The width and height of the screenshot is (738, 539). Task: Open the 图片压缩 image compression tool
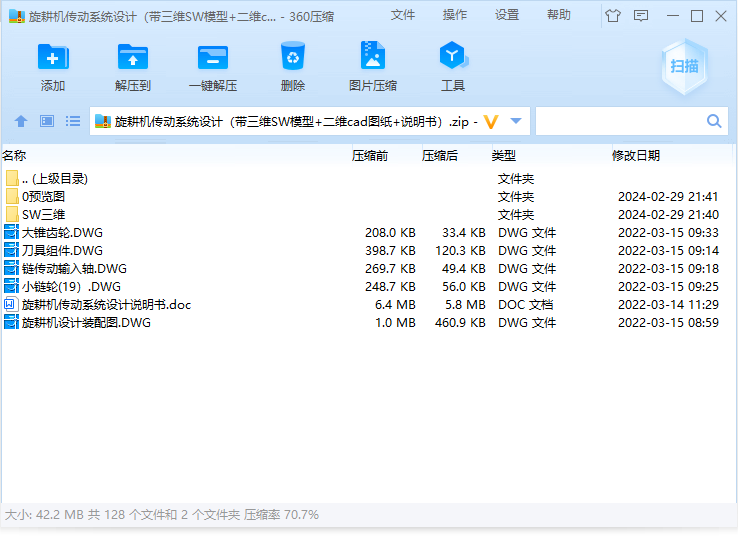click(x=373, y=56)
